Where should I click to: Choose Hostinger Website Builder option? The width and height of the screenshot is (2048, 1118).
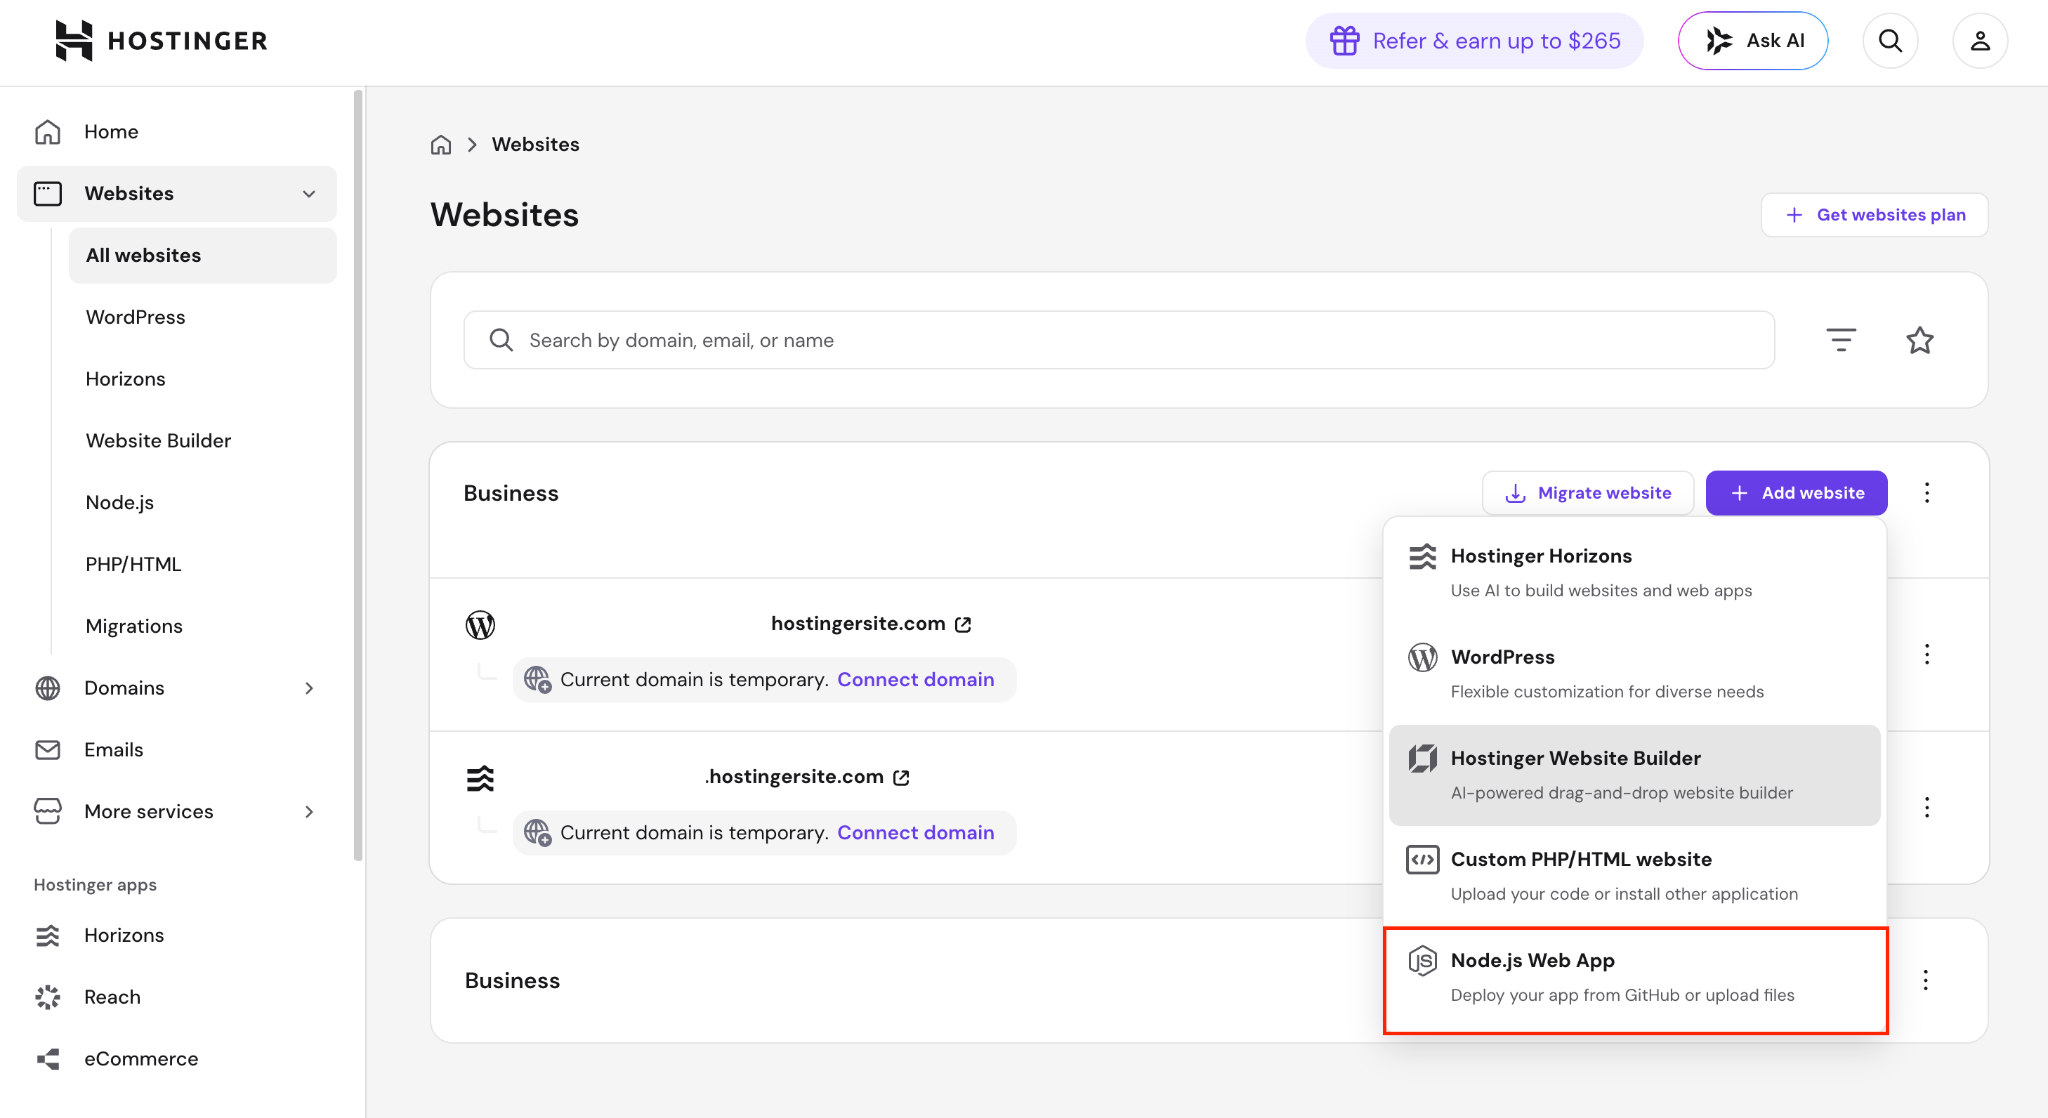click(x=1635, y=775)
